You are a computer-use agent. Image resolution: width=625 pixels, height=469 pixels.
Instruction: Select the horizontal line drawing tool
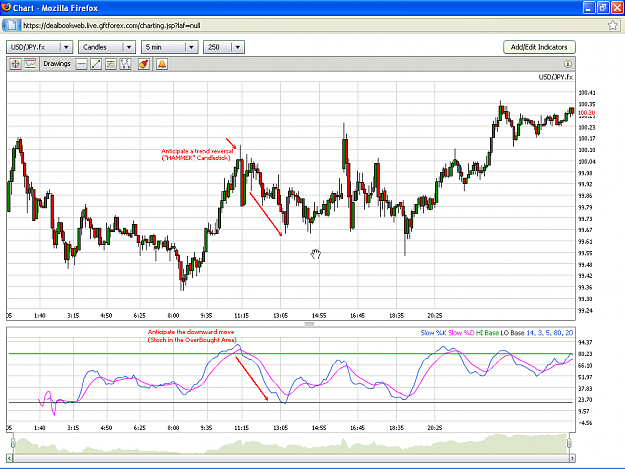point(81,64)
